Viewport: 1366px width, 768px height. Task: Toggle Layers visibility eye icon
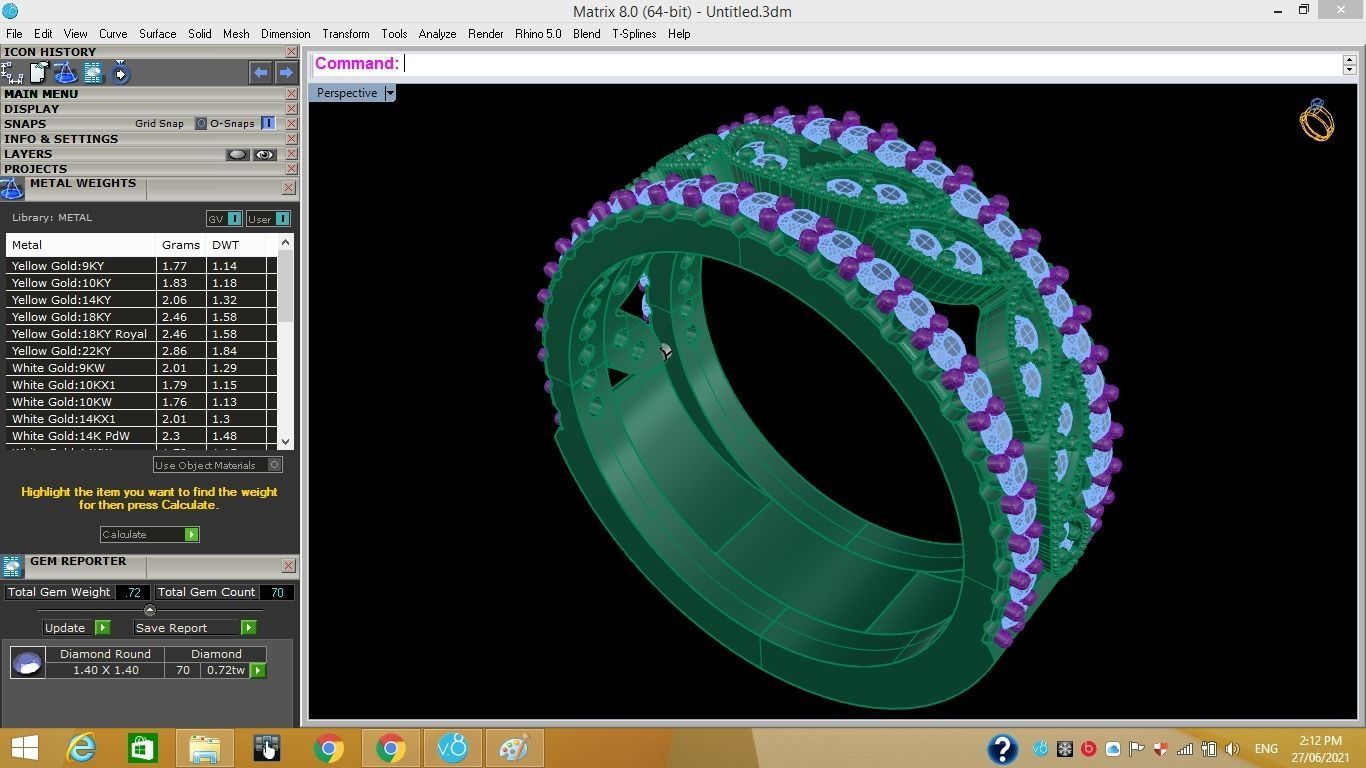tap(264, 155)
